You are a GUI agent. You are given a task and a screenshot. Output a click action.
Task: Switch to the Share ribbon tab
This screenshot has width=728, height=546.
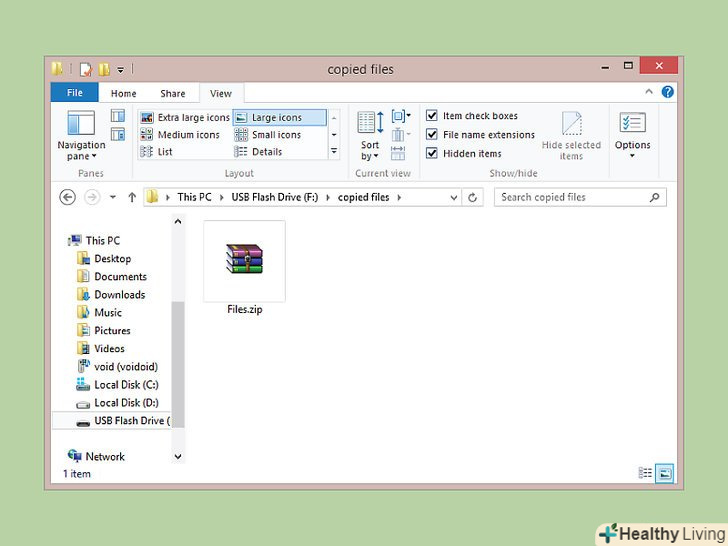(x=173, y=93)
